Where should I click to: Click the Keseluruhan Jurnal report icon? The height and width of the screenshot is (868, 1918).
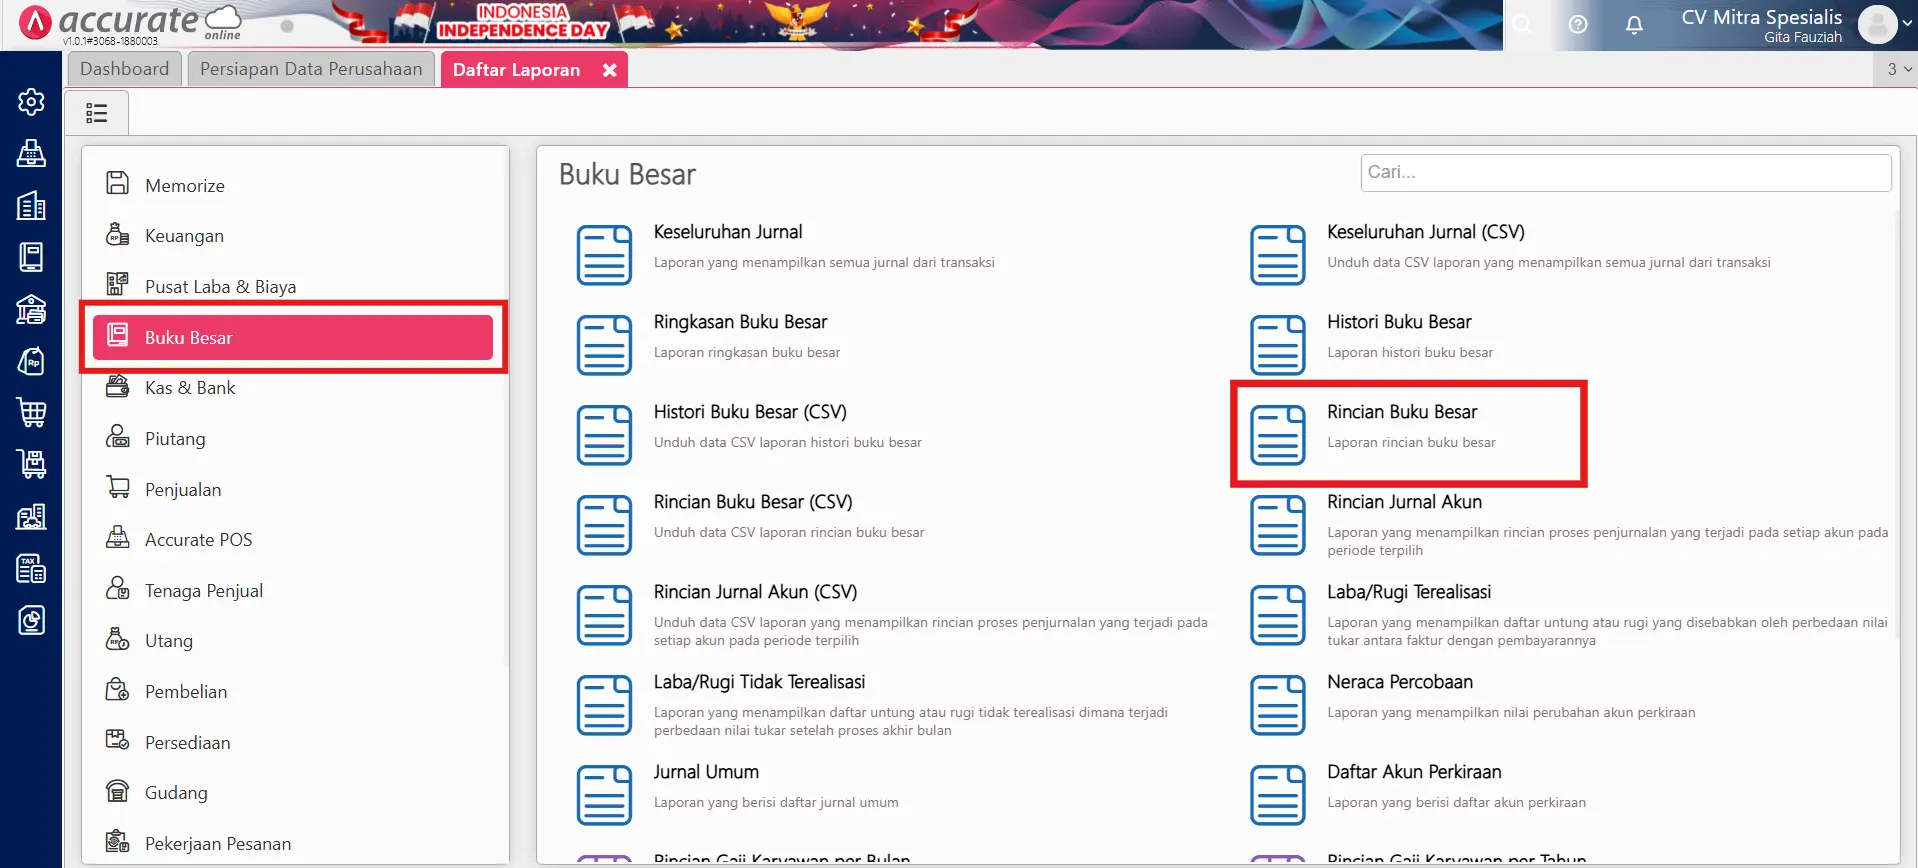pos(604,255)
